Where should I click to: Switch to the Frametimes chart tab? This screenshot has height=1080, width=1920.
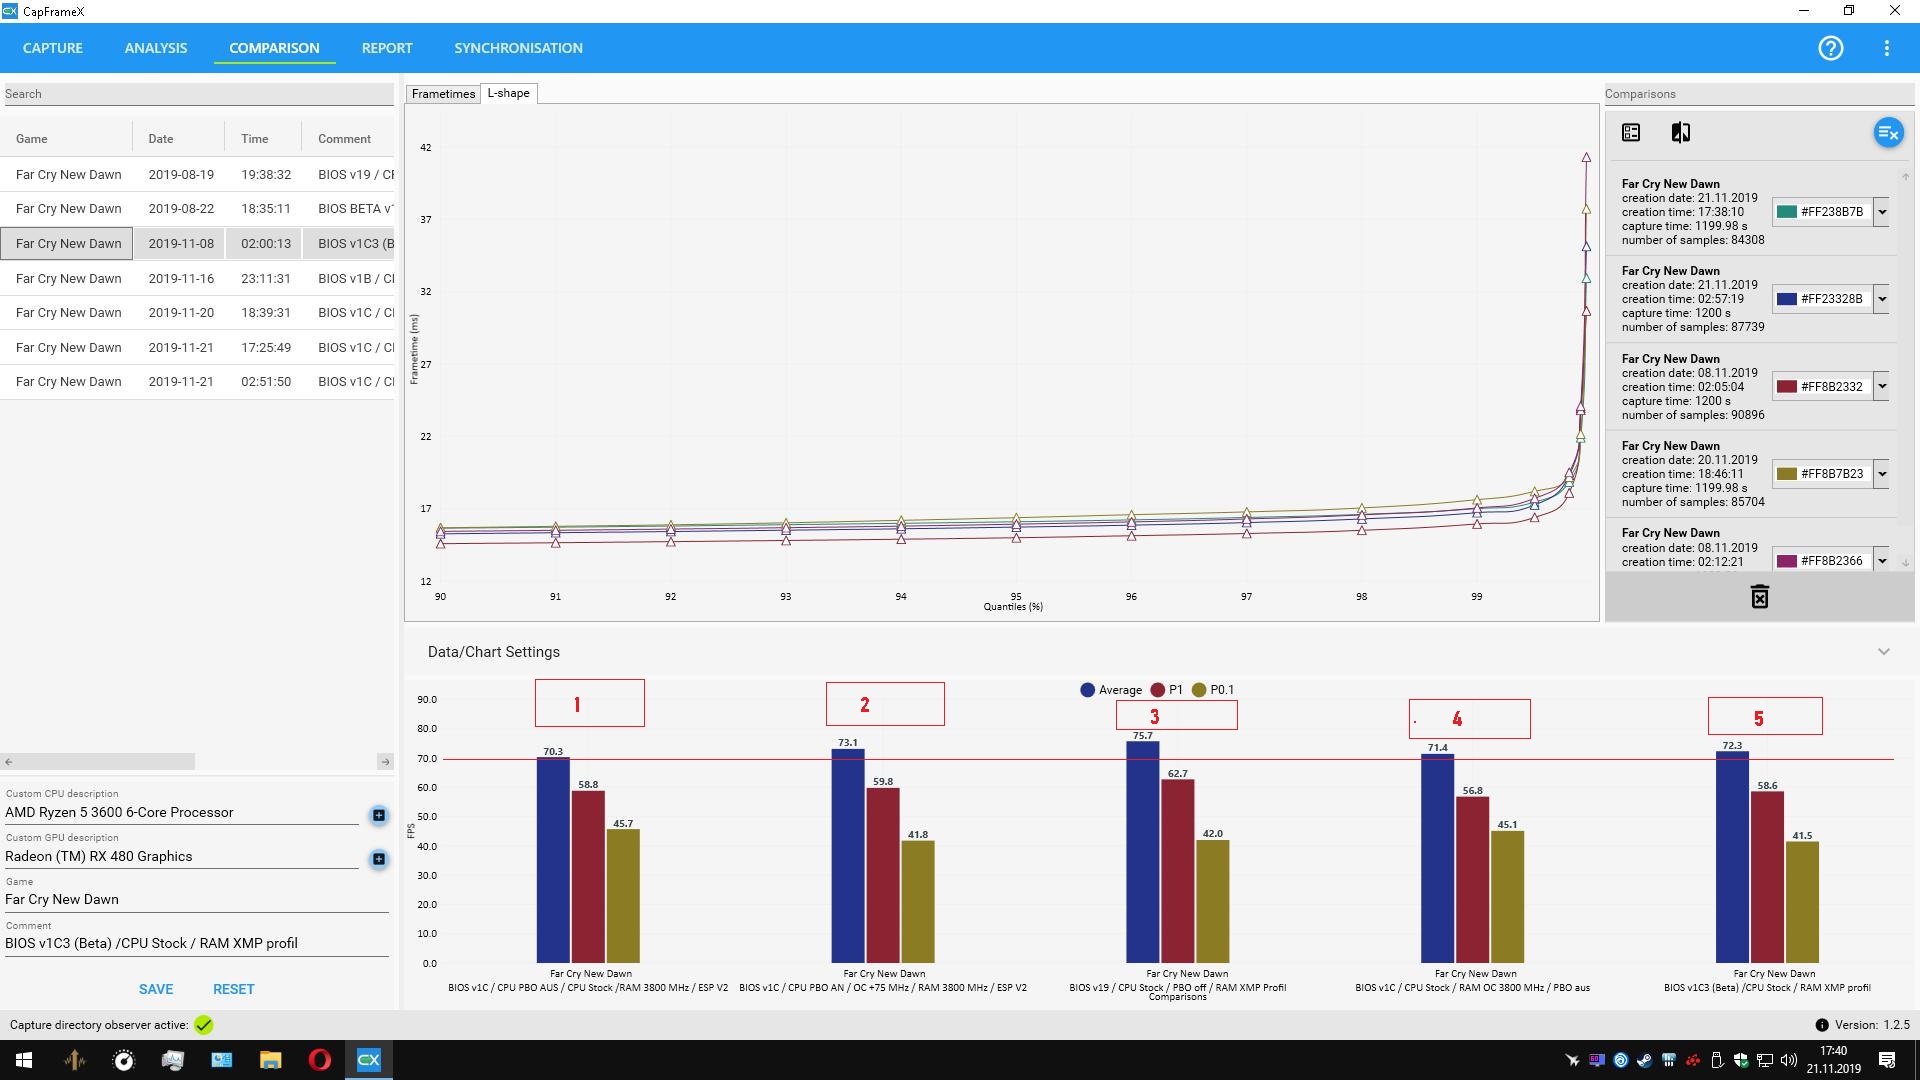[443, 94]
